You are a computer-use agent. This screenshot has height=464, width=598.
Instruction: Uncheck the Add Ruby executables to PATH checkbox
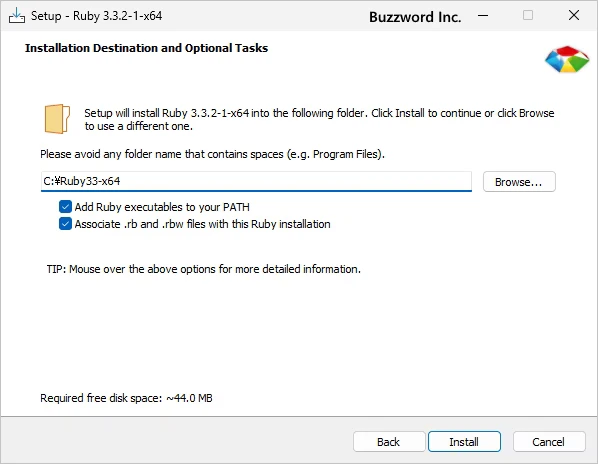65,207
